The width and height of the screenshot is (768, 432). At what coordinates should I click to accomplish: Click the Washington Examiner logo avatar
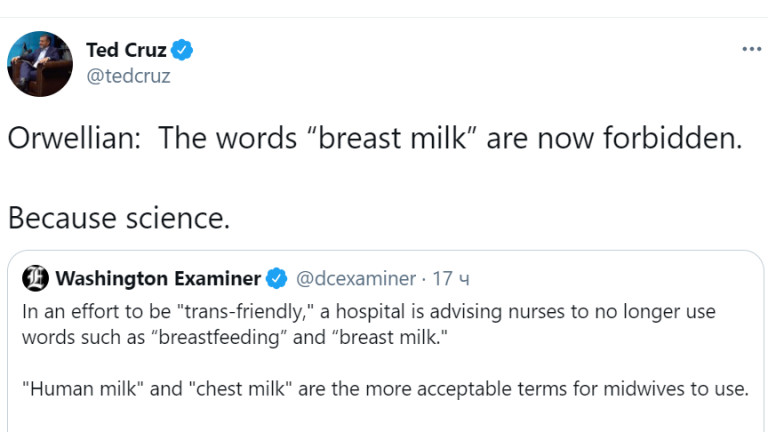click(x=35, y=278)
